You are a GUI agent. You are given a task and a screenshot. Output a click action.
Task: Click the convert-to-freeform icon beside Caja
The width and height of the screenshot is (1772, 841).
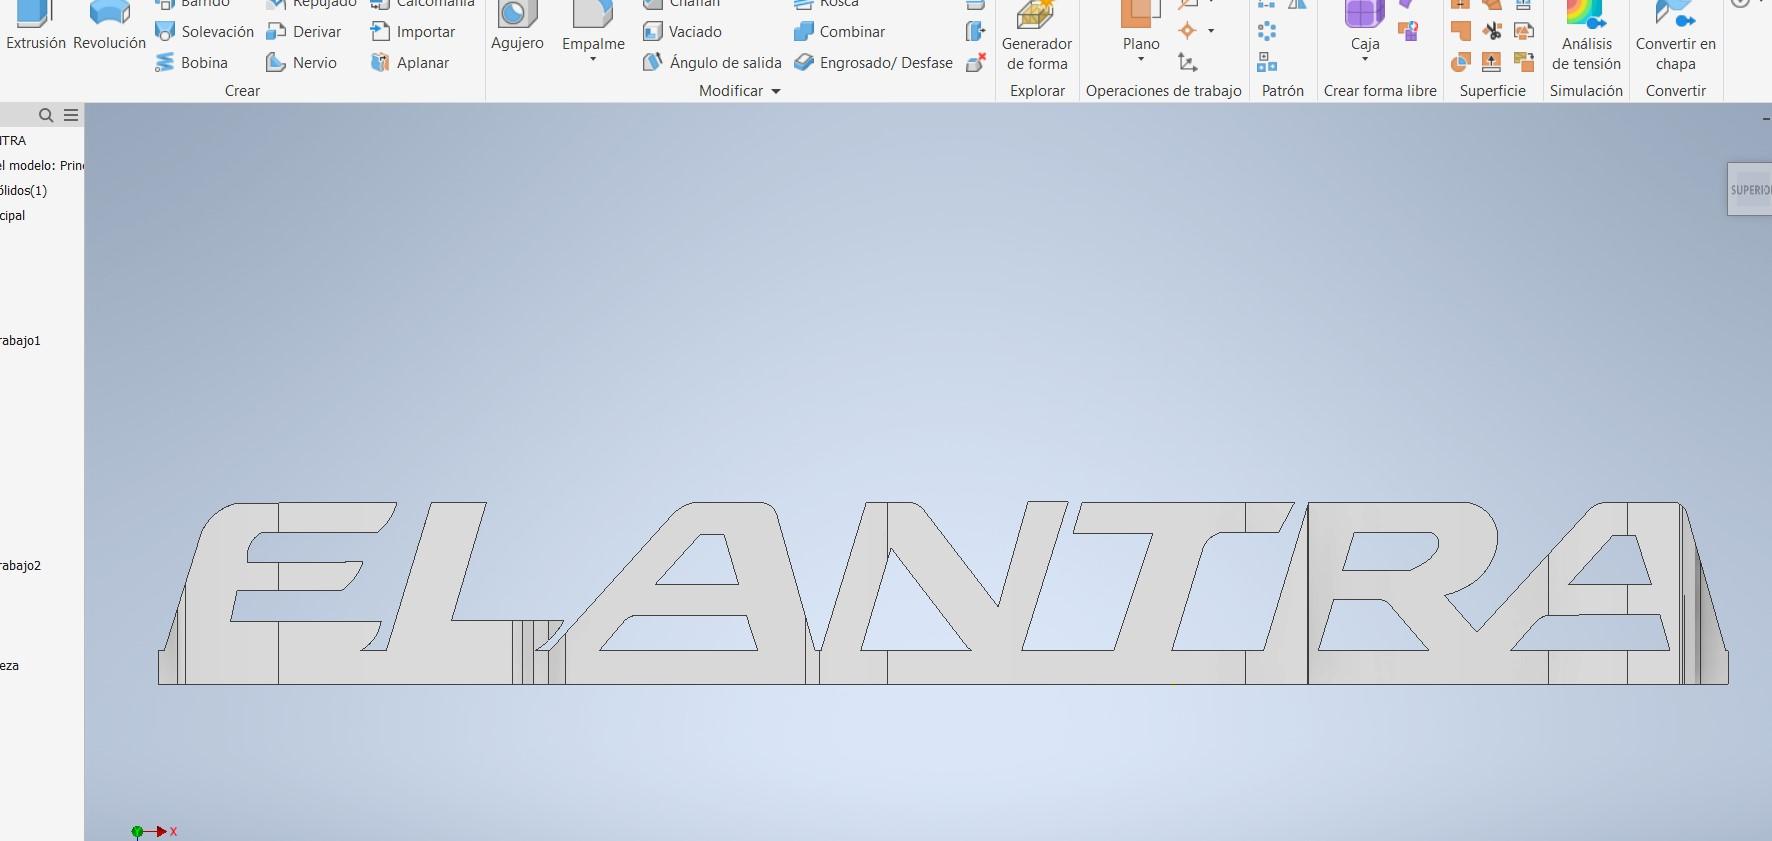coord(1408,31)
